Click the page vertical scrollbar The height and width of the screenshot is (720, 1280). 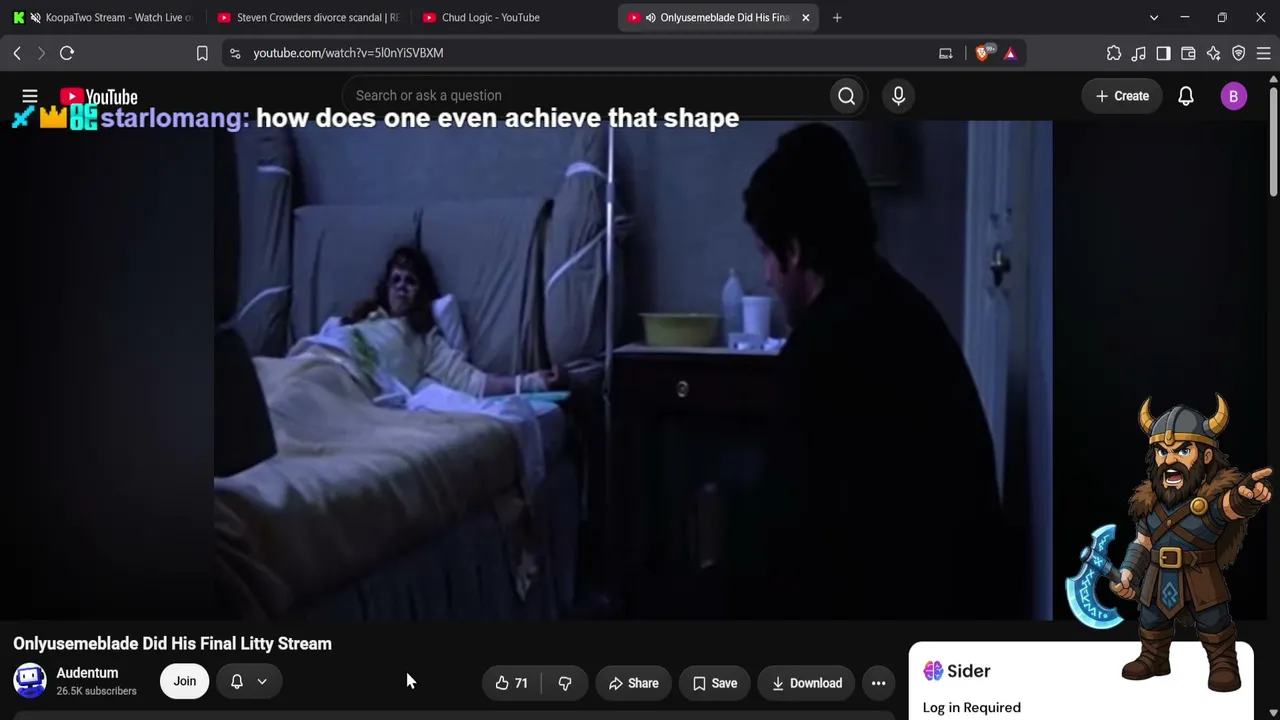[1273, 140]
